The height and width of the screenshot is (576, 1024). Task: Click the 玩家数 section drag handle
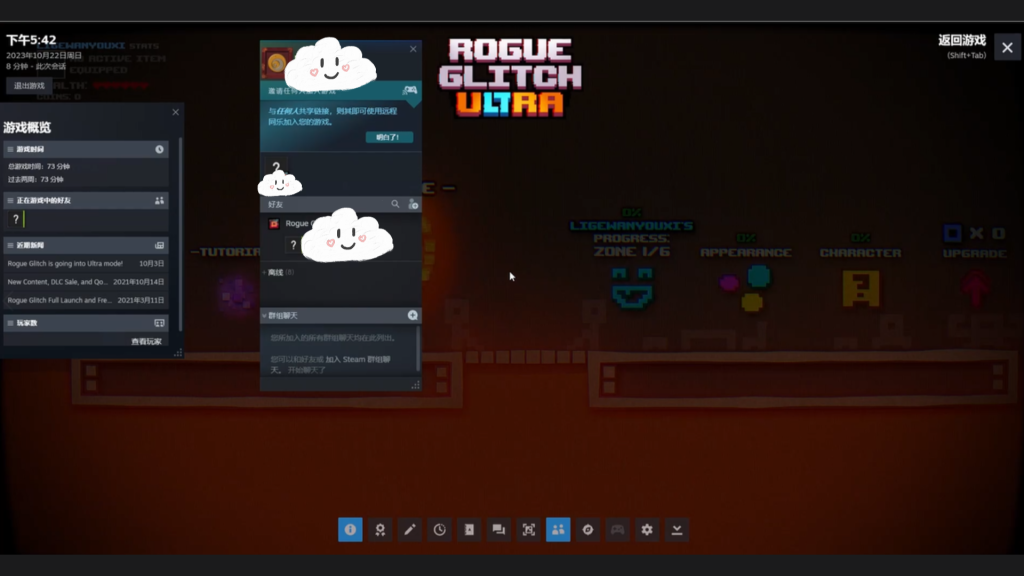10,323
